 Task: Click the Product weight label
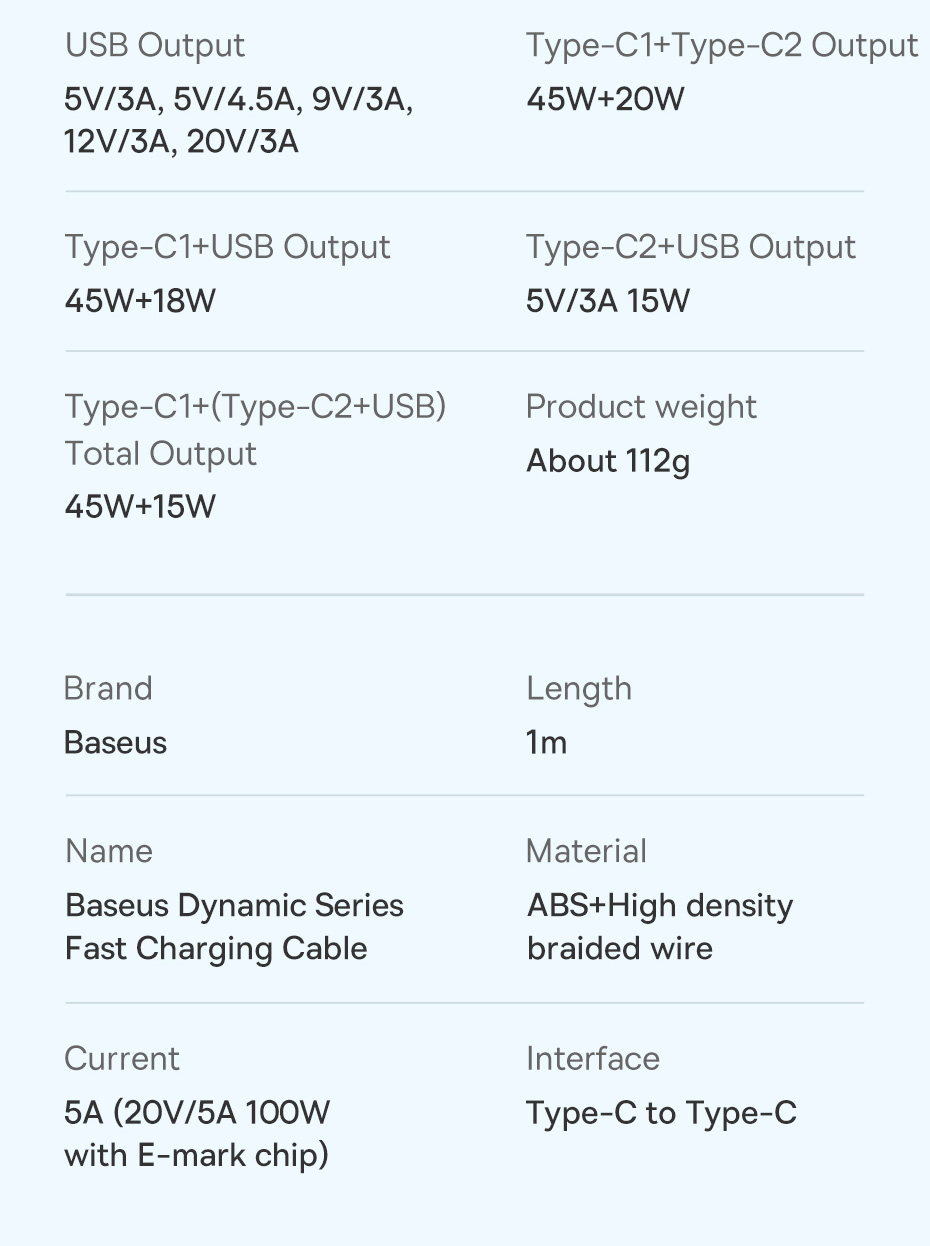[641, 407]
